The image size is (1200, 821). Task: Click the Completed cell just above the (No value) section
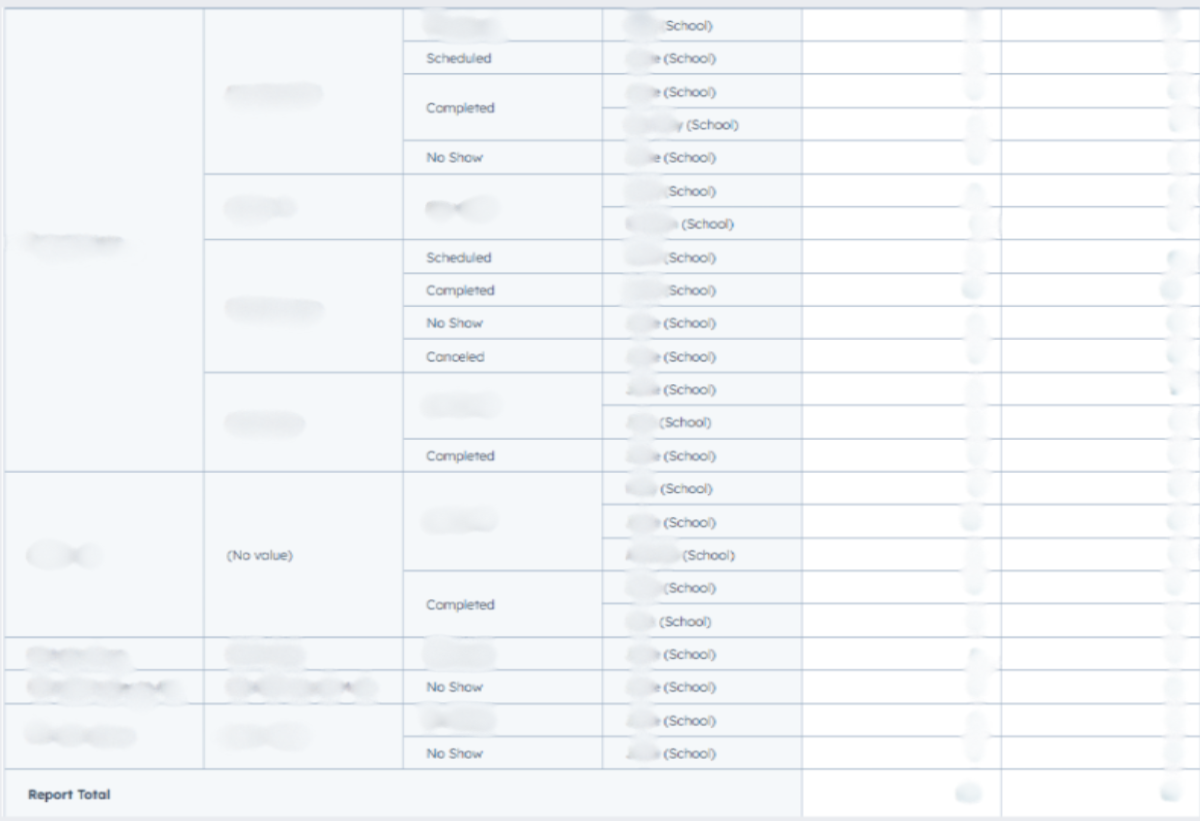point(460,455)
